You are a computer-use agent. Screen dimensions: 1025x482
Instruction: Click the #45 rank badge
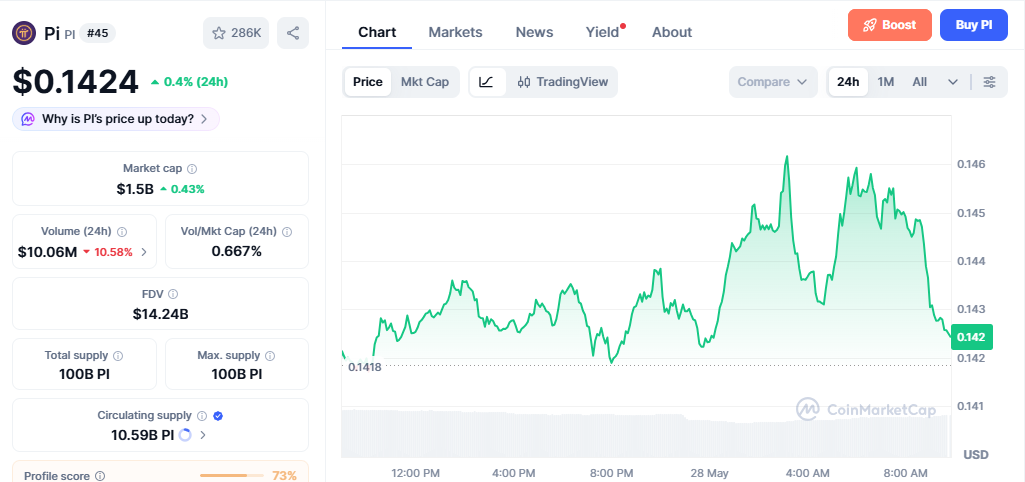point(97,33)
